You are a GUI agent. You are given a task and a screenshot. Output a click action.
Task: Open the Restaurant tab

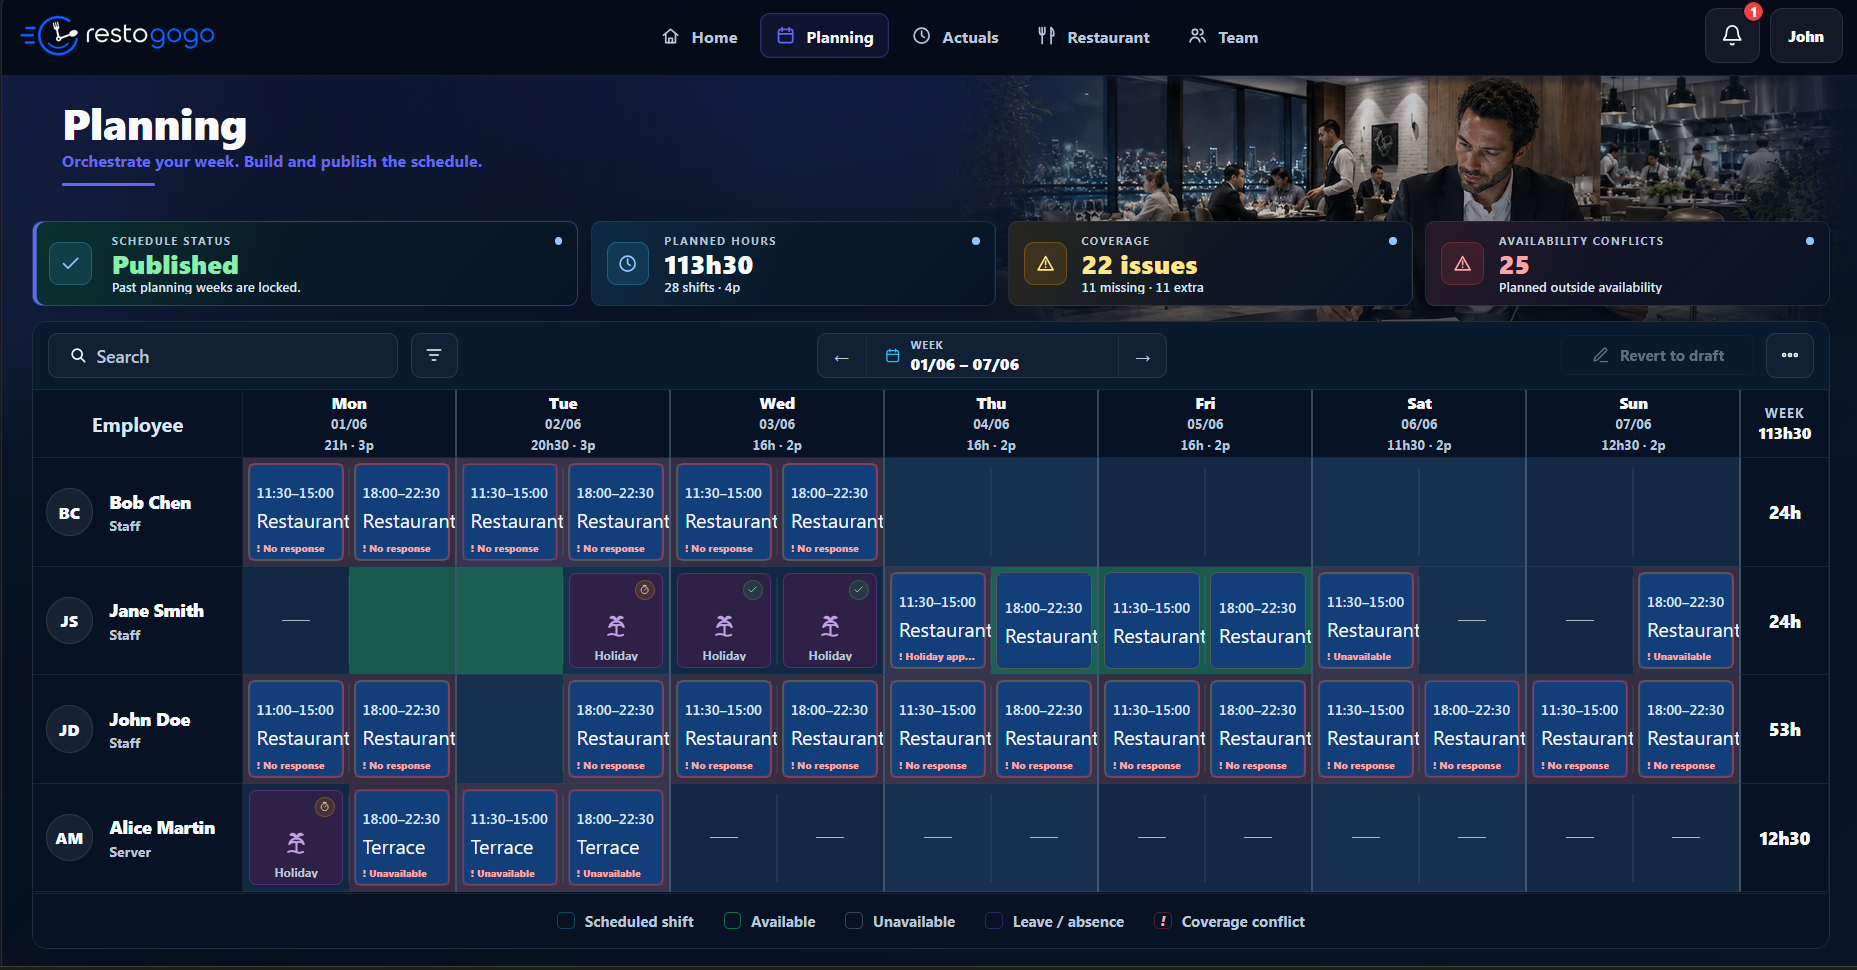coord(1094,37)
